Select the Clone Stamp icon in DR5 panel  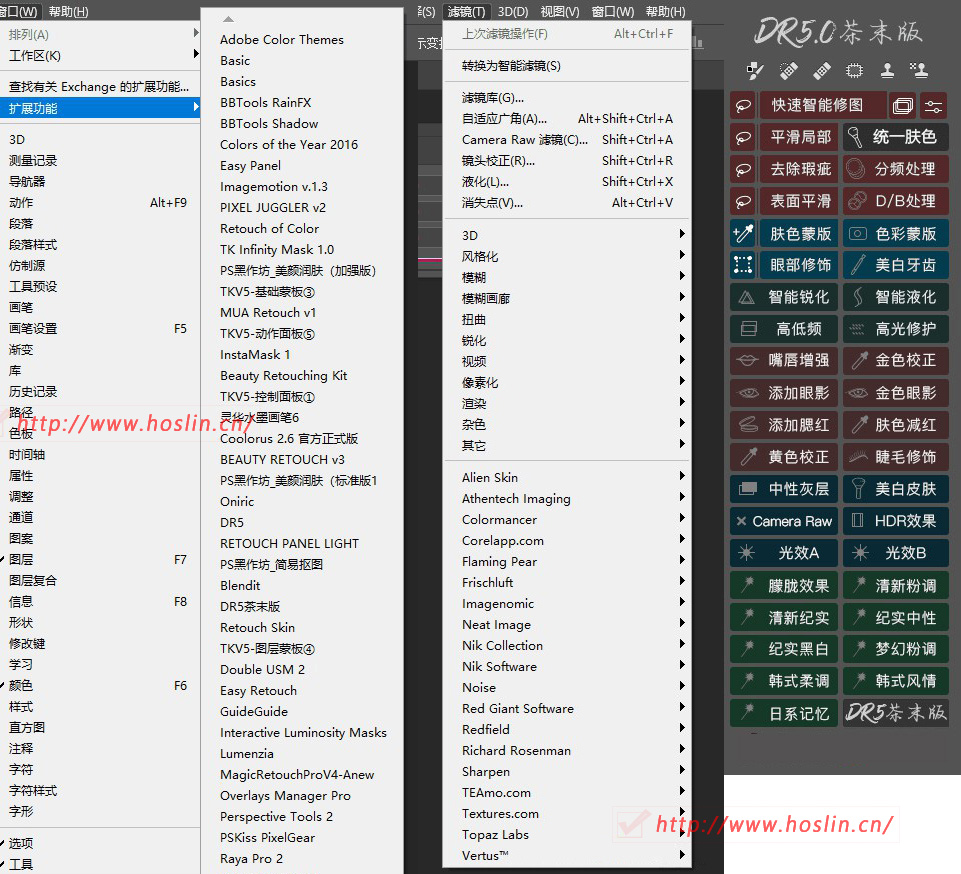[887, 71]
